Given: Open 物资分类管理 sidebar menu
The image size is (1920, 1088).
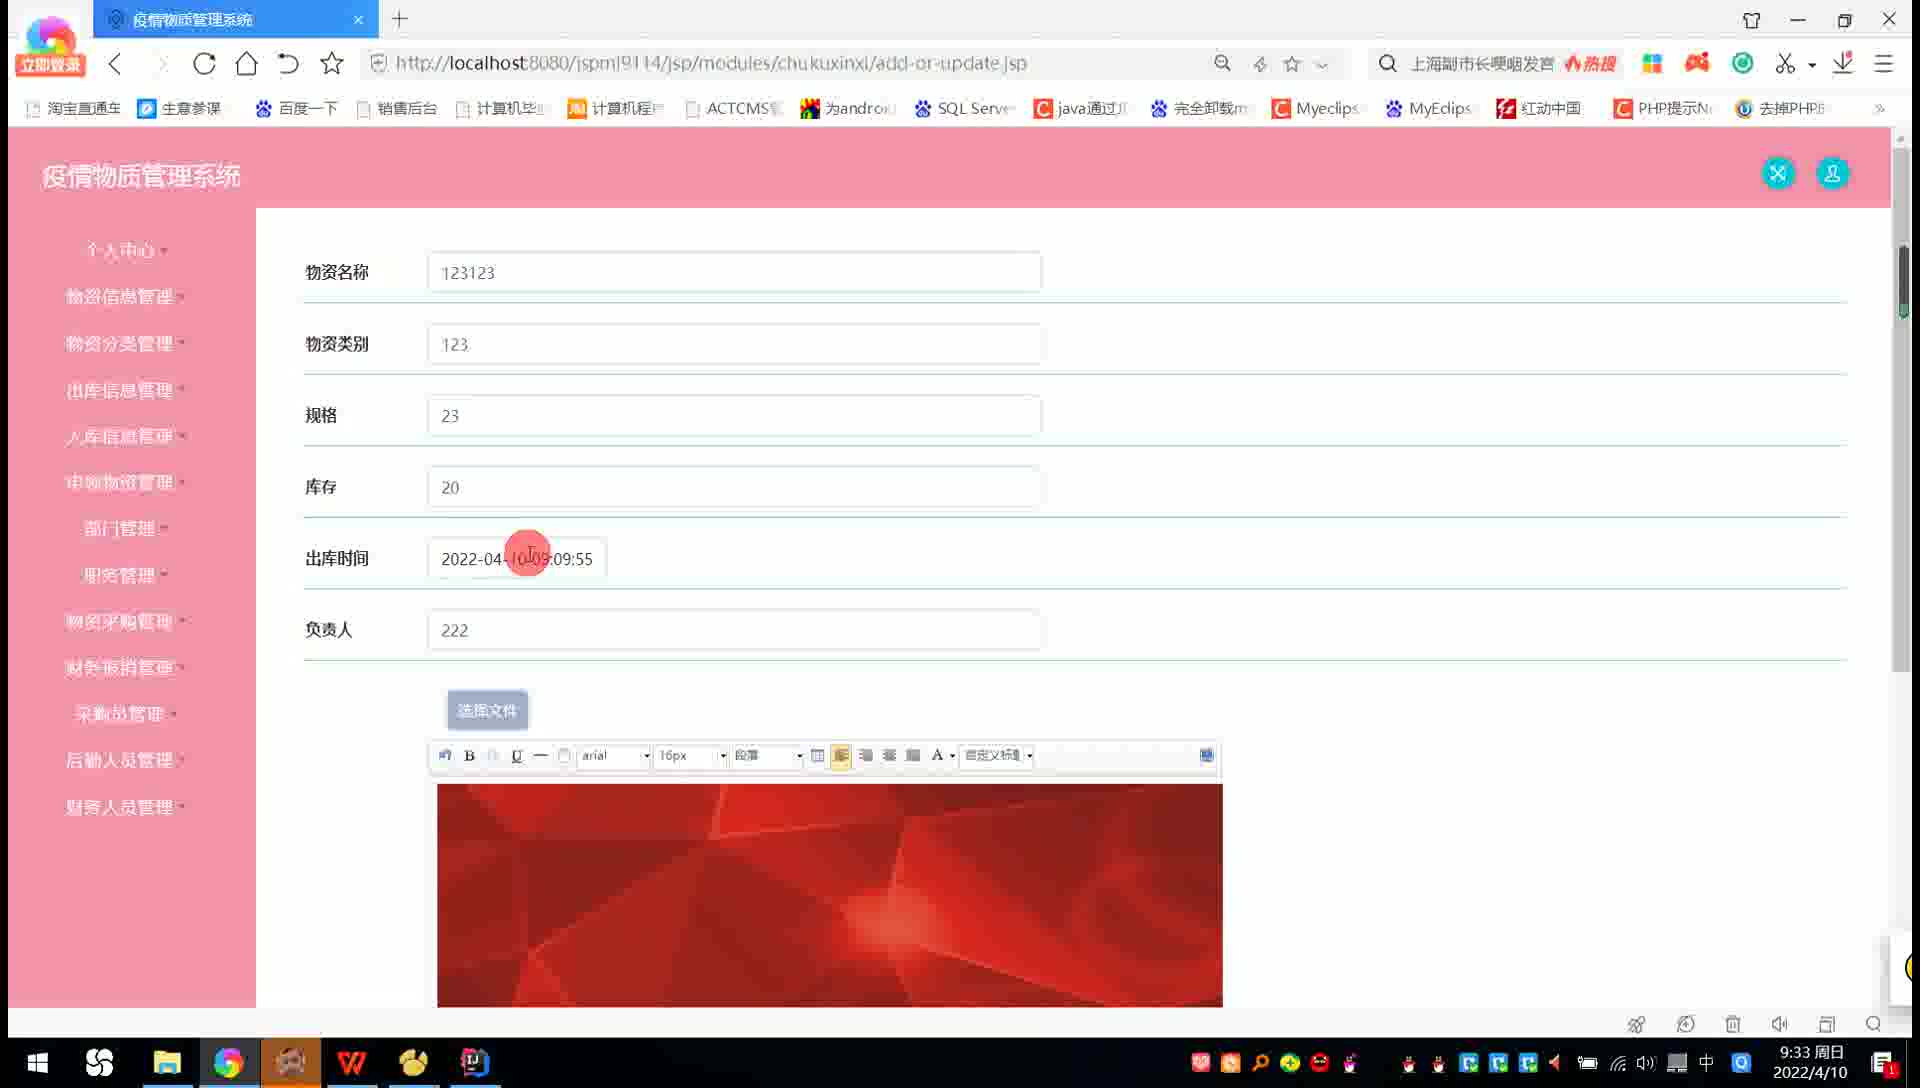Looking at the screenshot, I should (x=120, y=343).
